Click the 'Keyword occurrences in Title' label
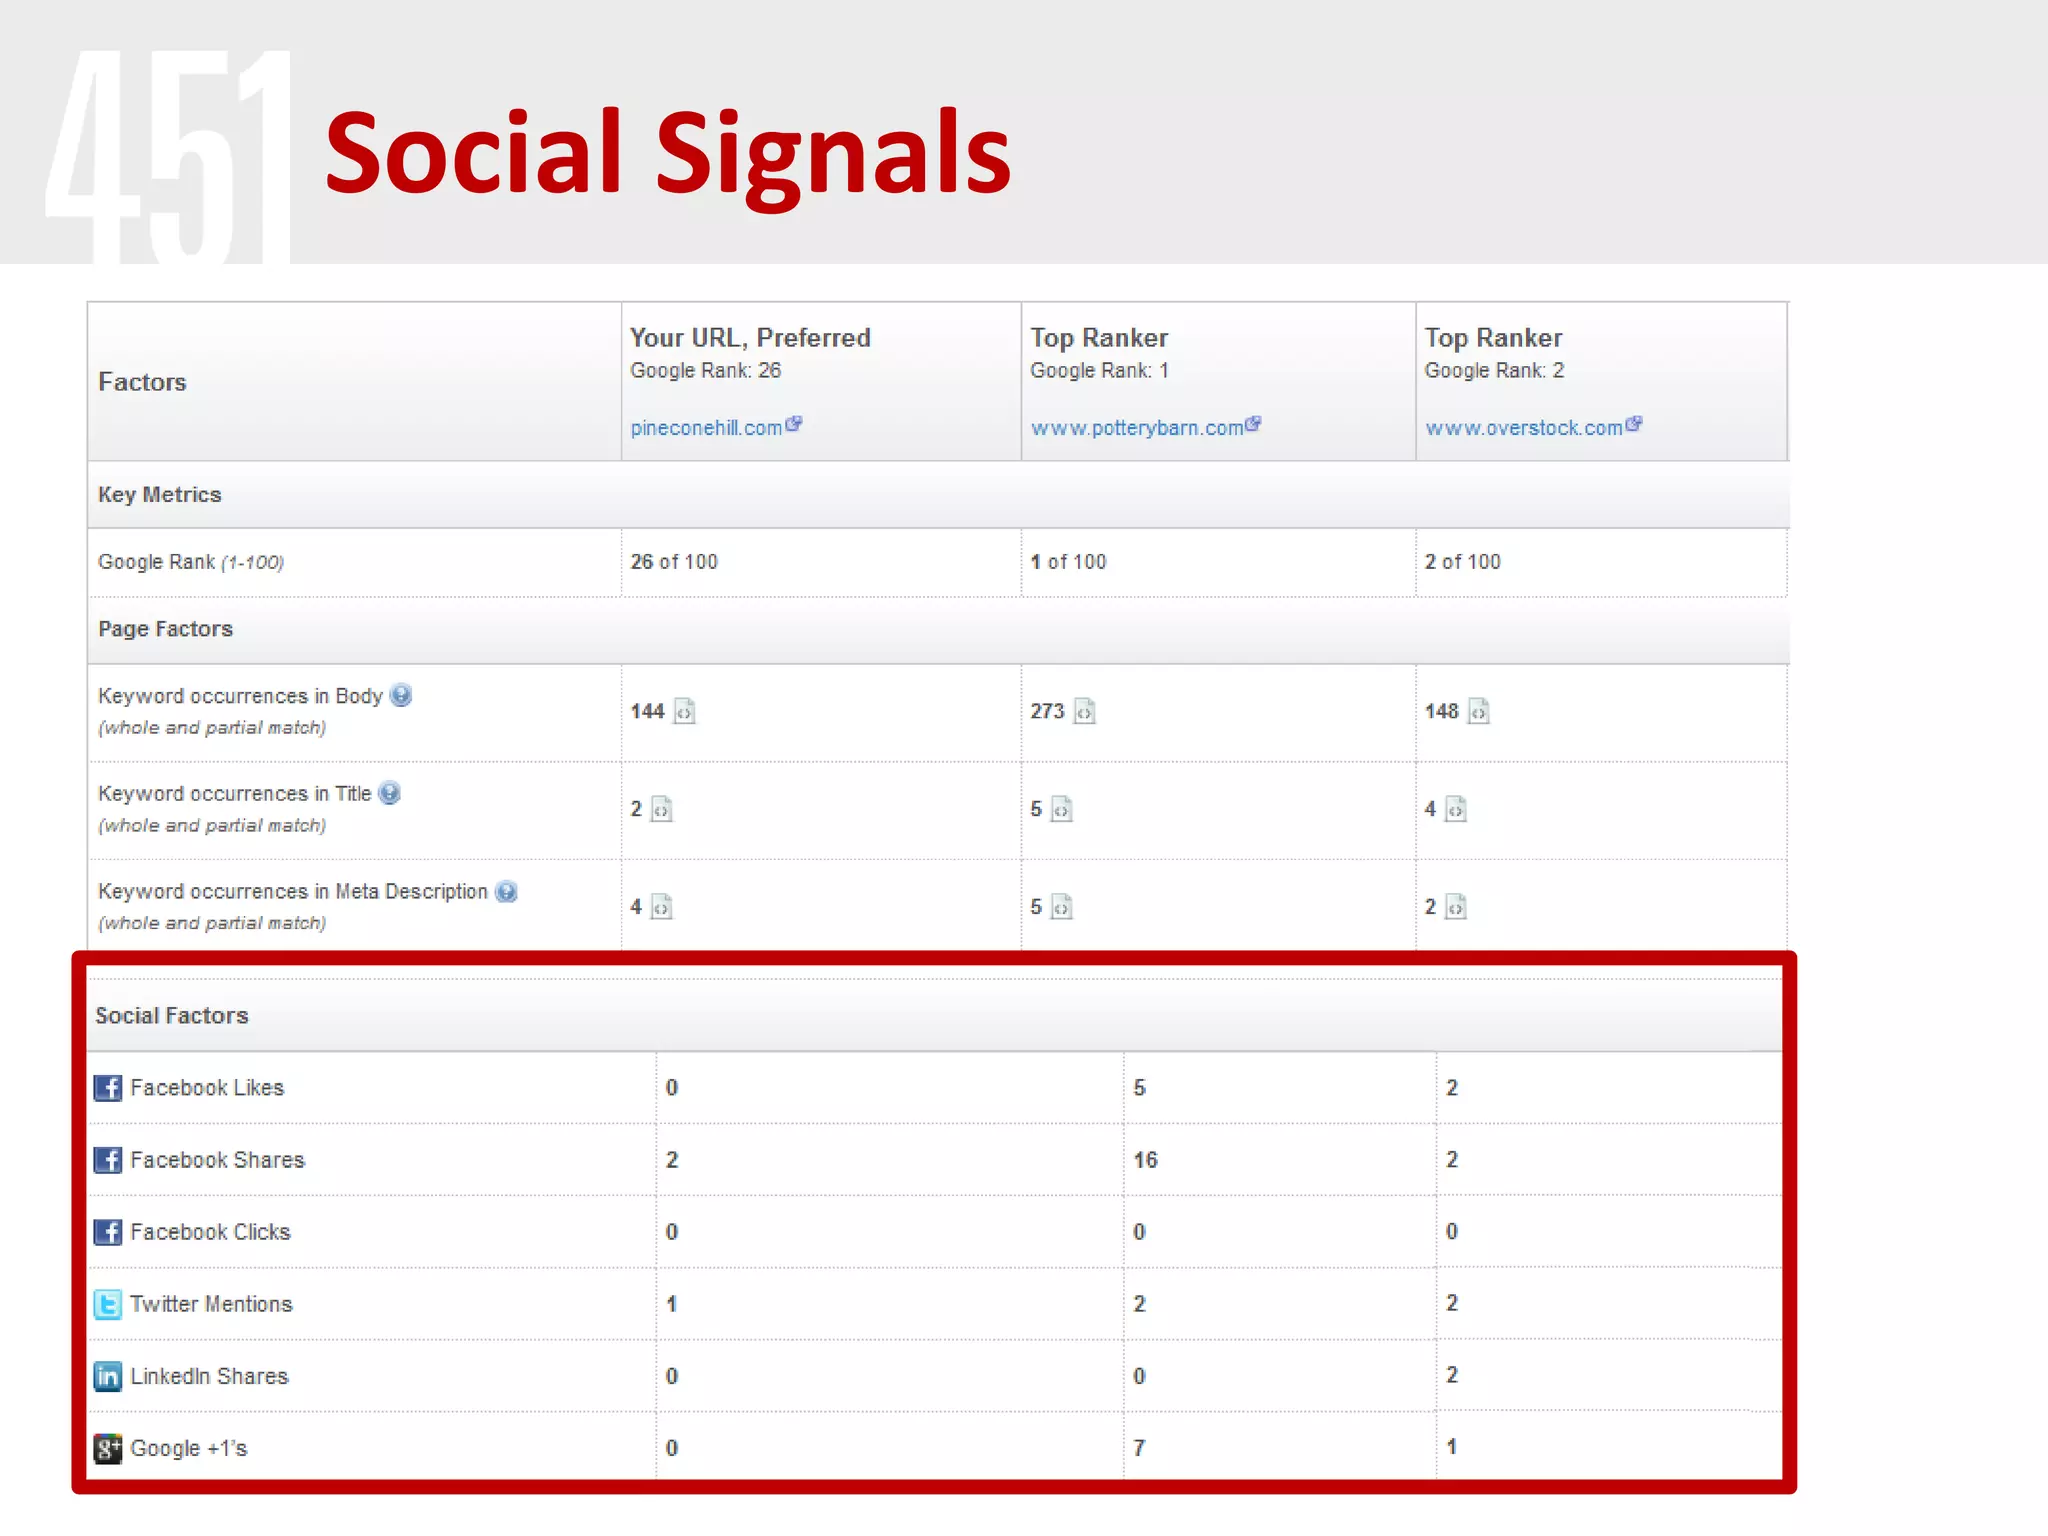 (235, 794)
